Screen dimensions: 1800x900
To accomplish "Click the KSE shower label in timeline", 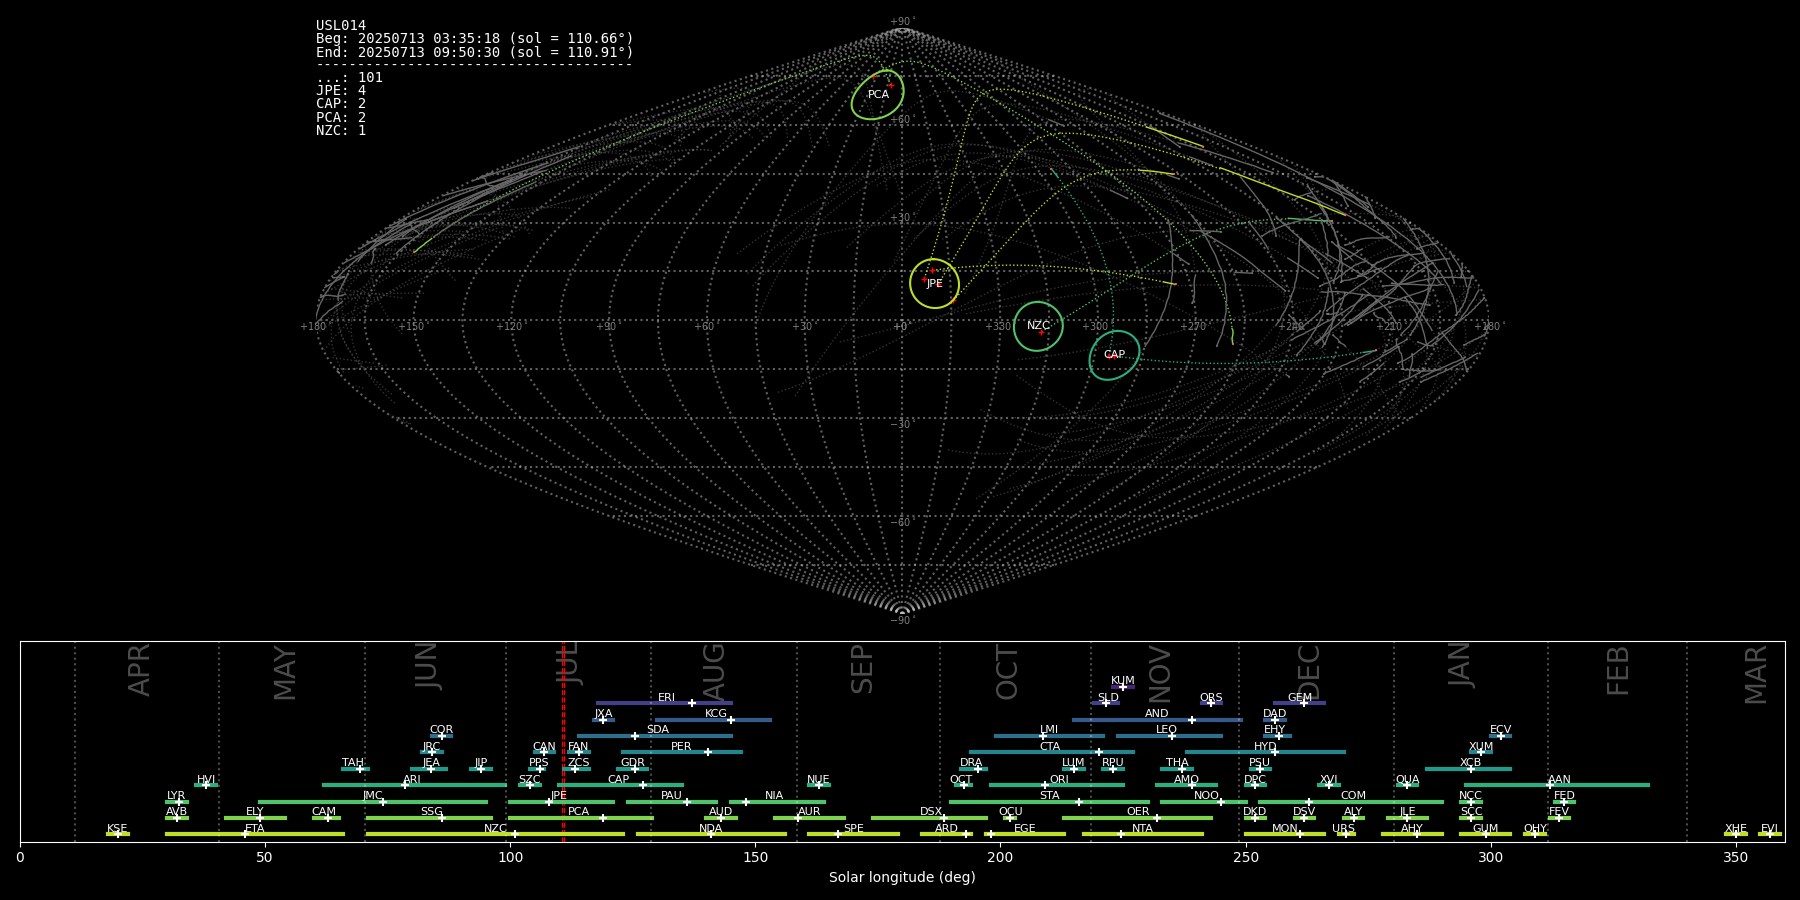I will click(117, 829).
